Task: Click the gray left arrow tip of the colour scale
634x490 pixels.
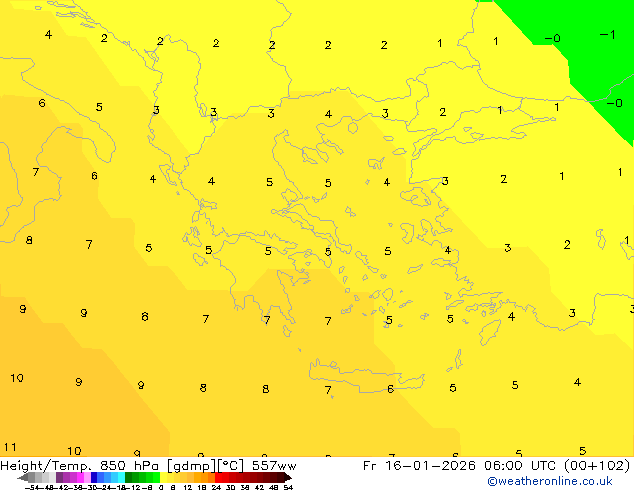Action: [23, 478]
